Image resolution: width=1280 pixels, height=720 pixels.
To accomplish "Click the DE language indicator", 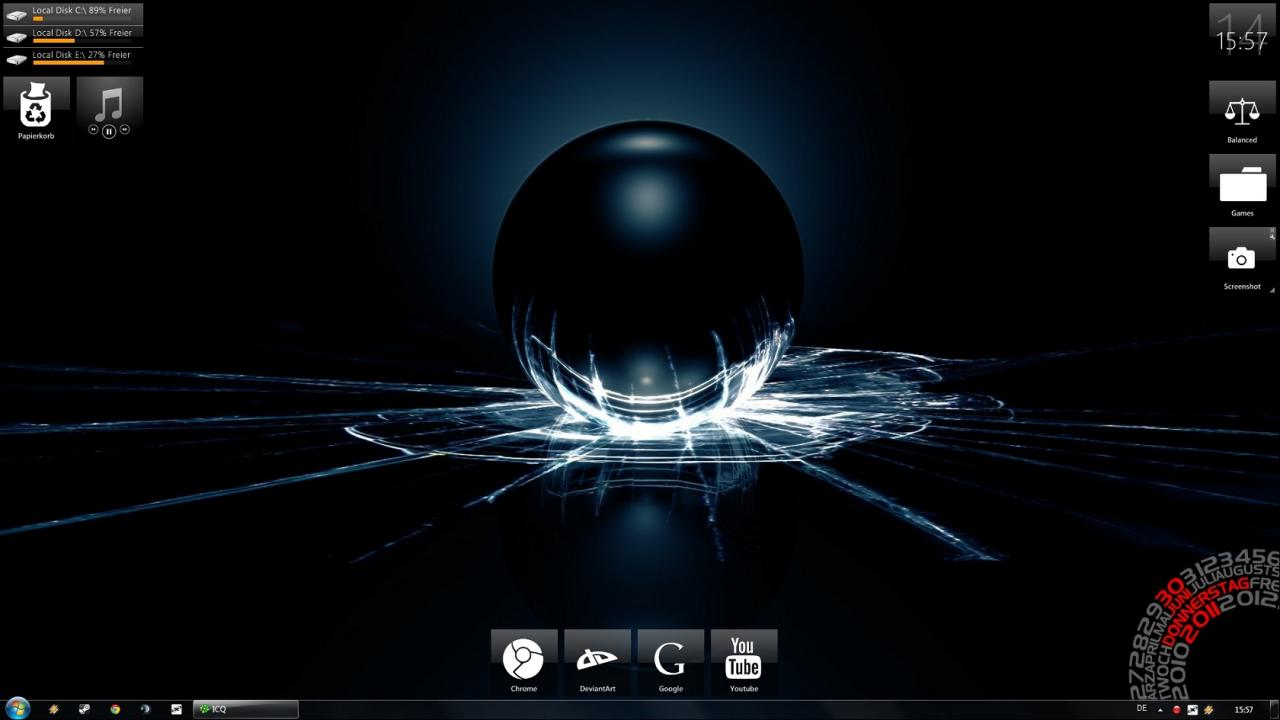I will (1142, 708).
